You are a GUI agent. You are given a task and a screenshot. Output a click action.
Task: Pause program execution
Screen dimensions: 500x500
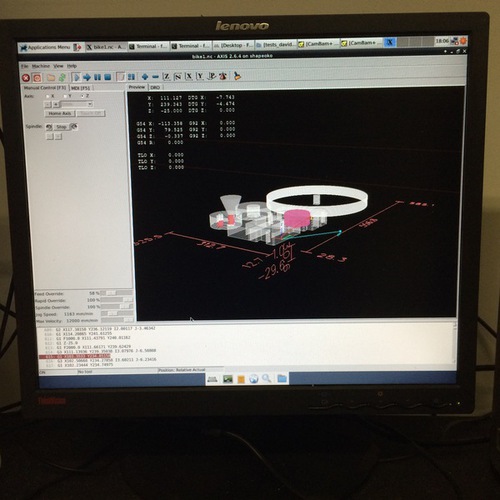(x=97, y=77)
